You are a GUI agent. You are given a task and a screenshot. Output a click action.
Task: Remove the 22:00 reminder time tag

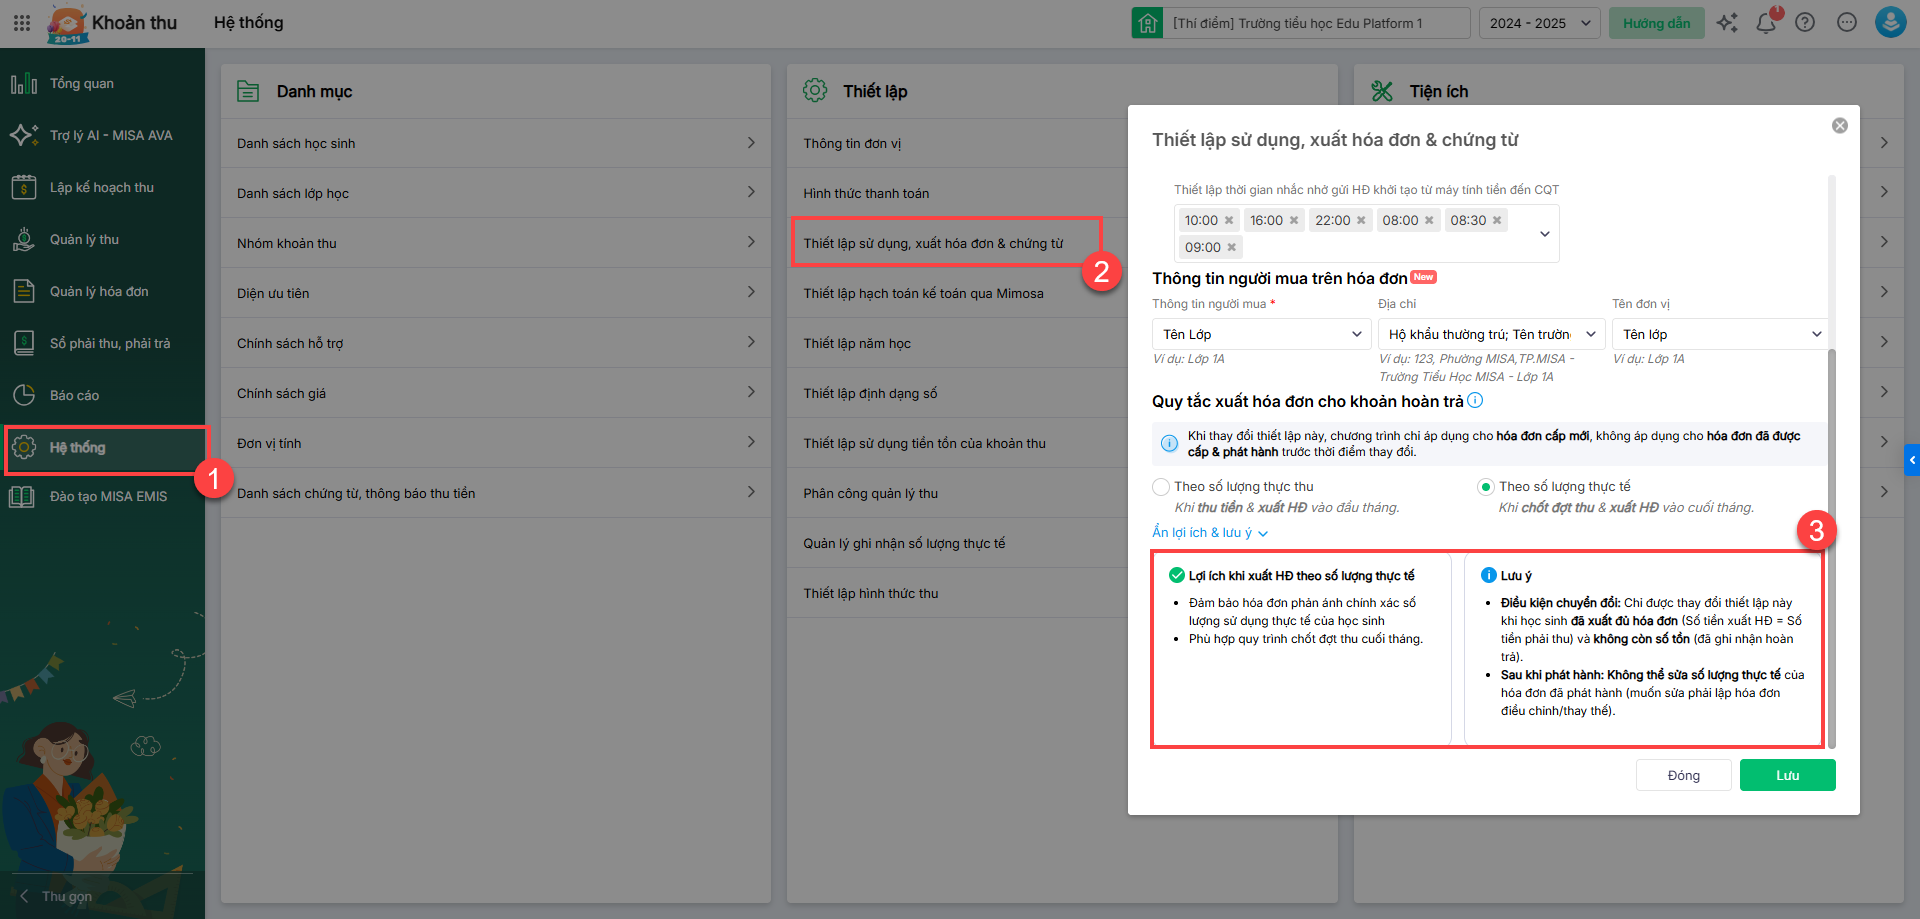[x=1361, y=221]
